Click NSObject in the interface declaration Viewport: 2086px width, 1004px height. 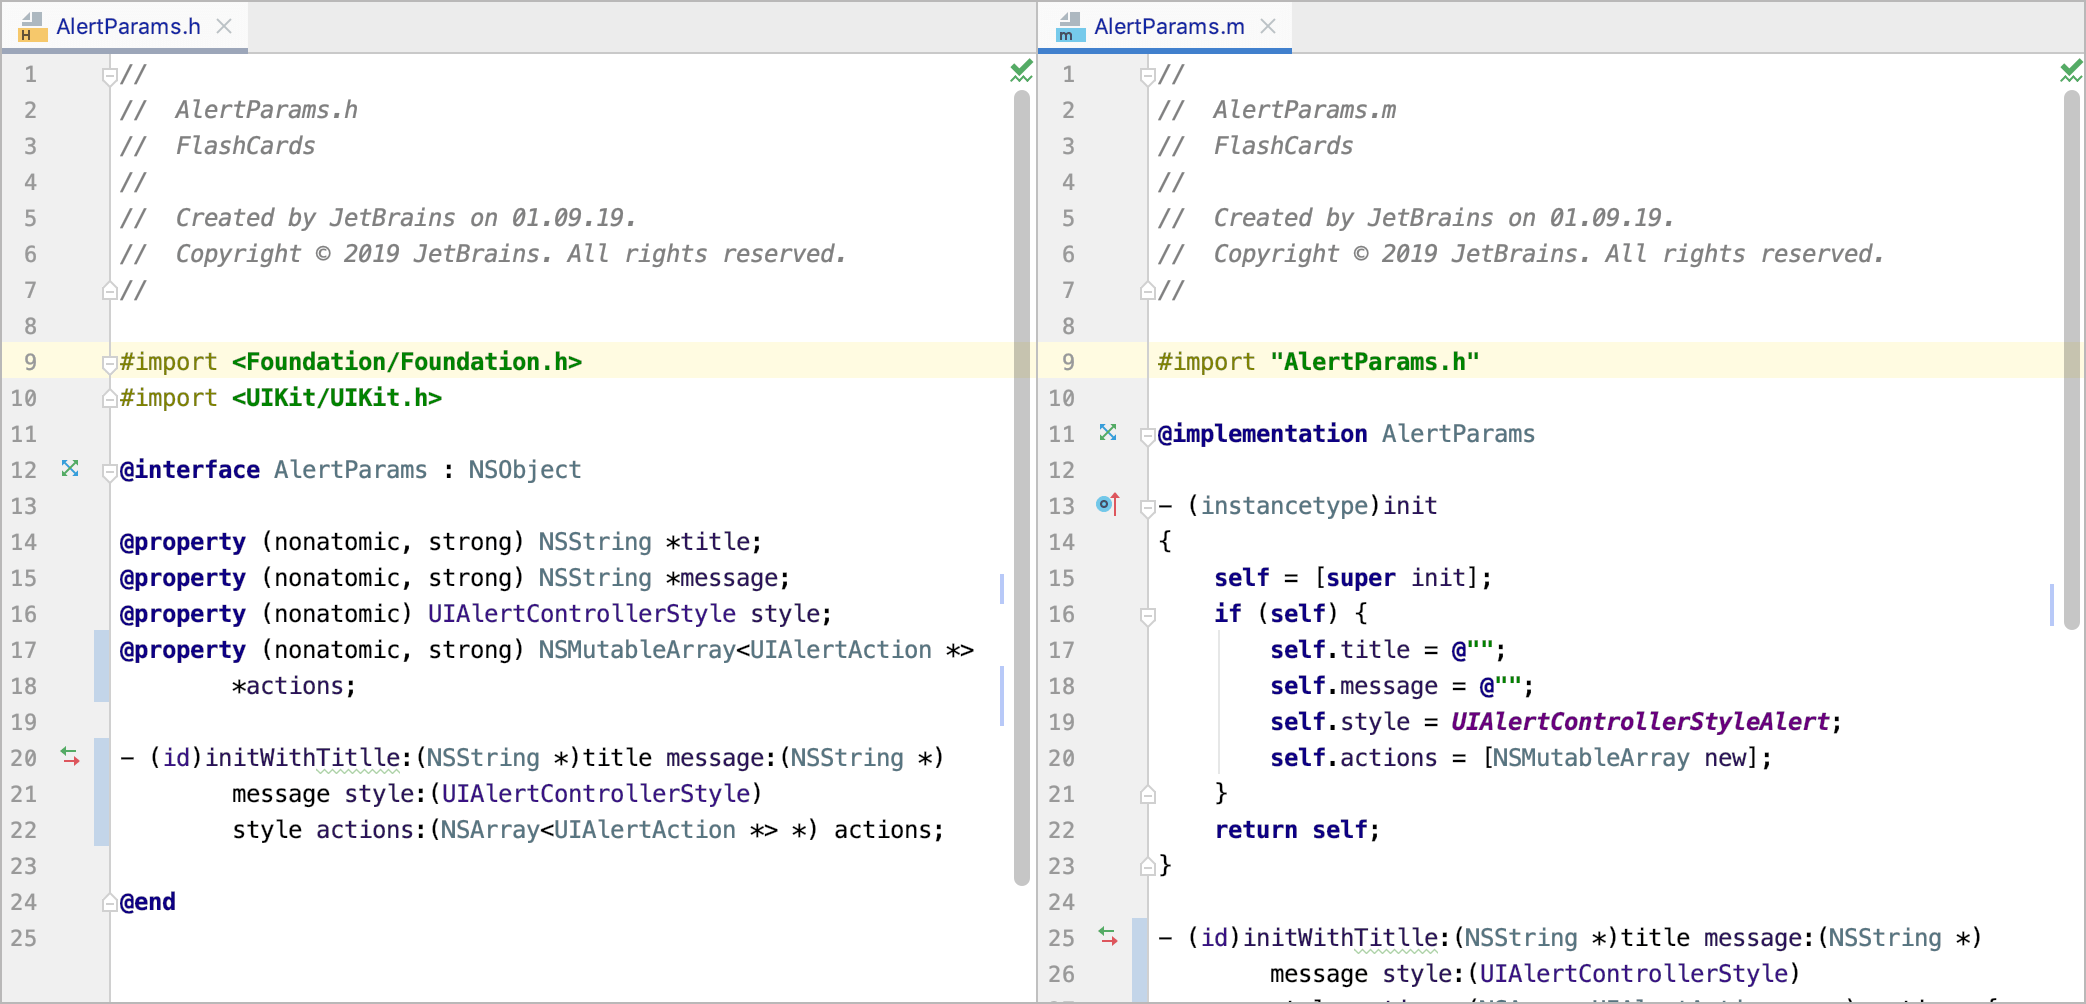click(525, 470)
